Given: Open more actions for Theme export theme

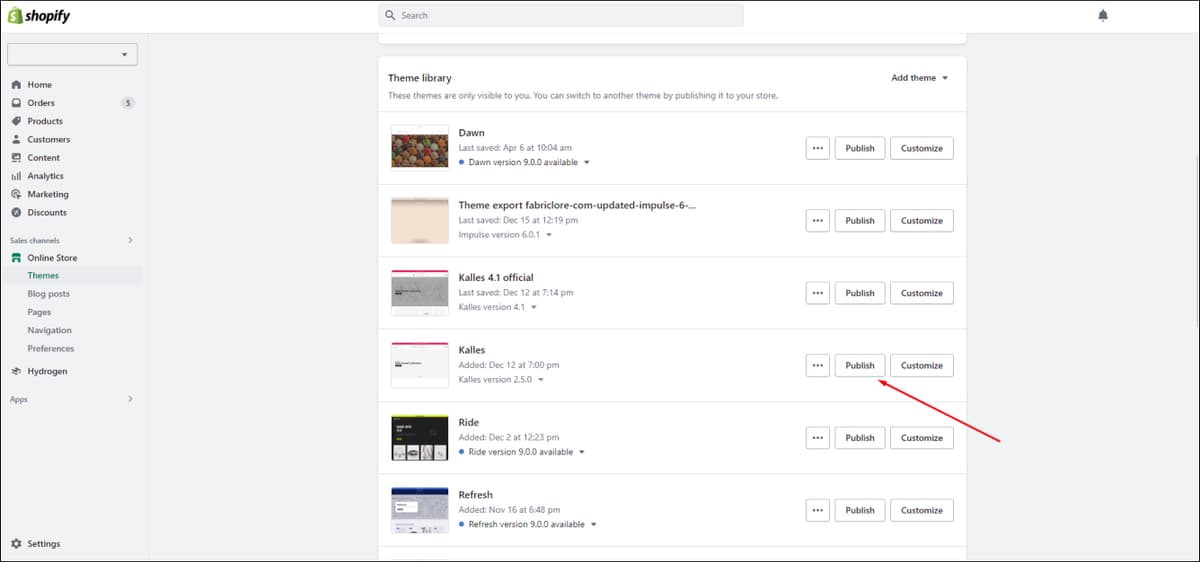Looking at the screenshot, I should 818,220.
